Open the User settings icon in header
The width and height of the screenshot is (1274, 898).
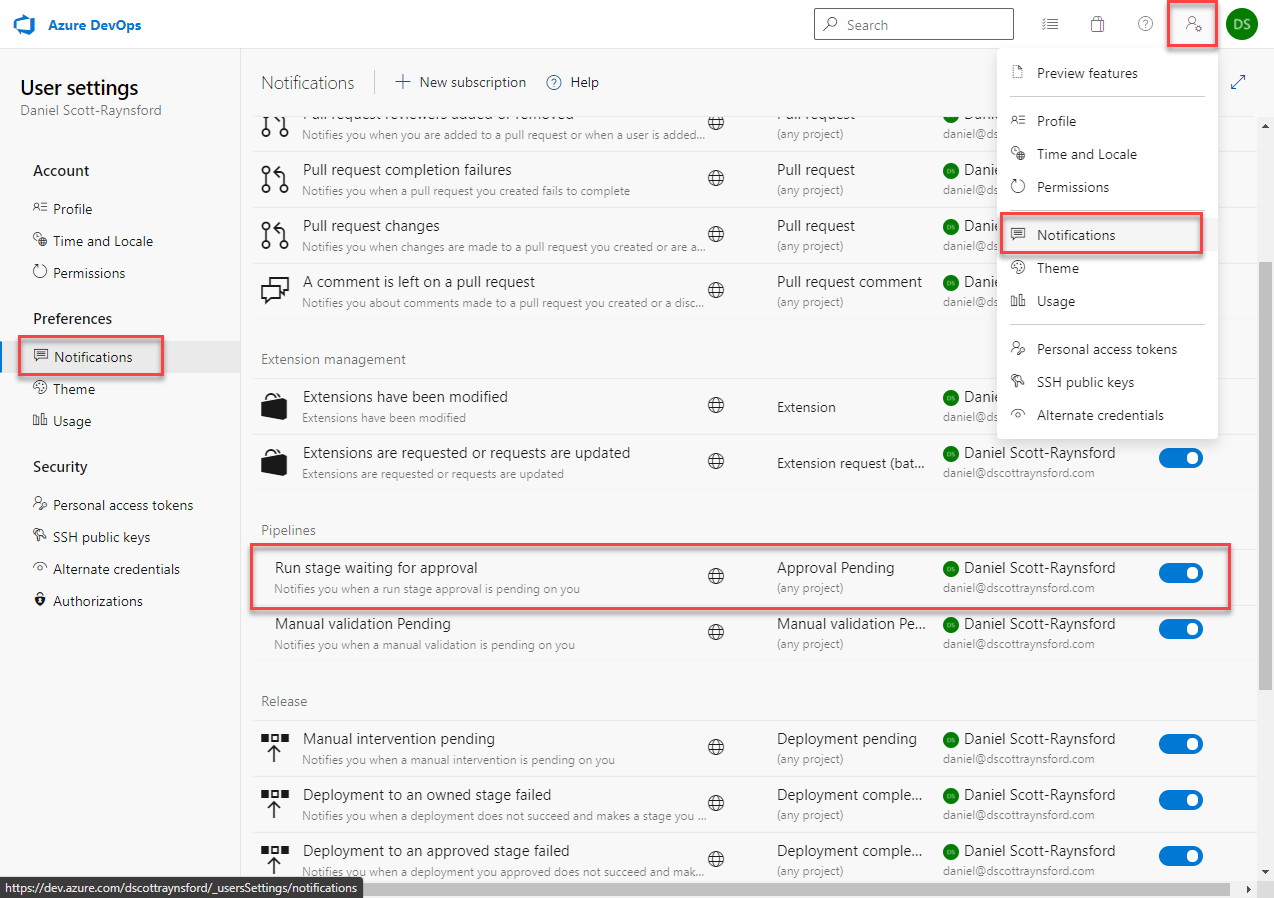click(x=1193, y=24)
